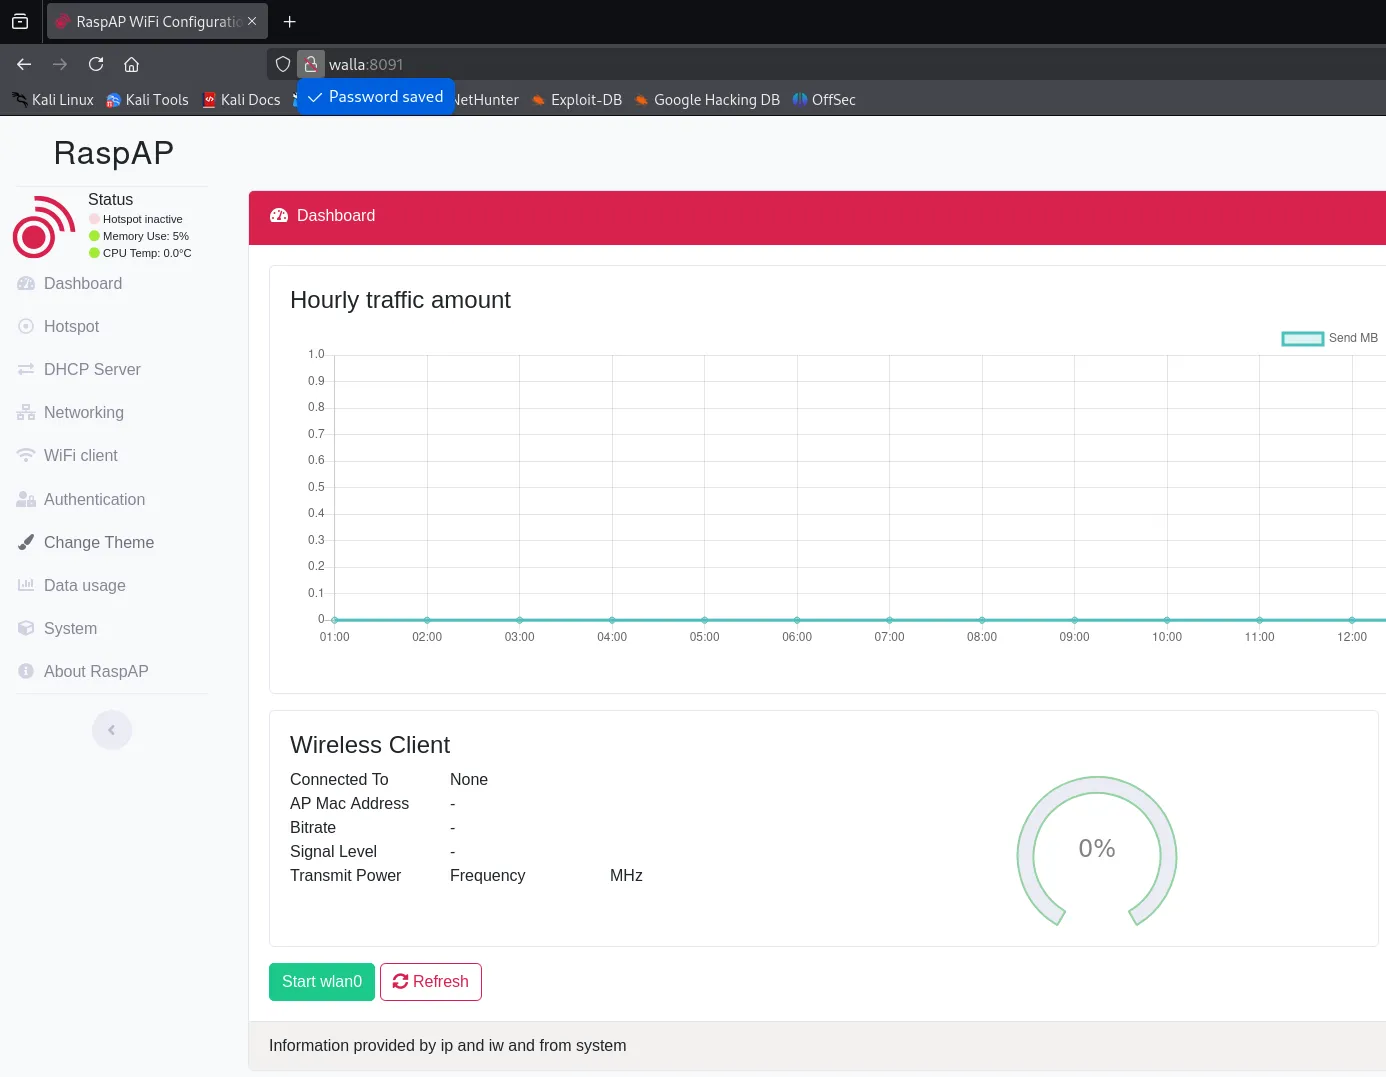Viewport: 1386px width, 1077px height.
Task: Click the 'CPU Temp: 0.0°C' status text
Action: pyautogui.click(x=147, y=253)
